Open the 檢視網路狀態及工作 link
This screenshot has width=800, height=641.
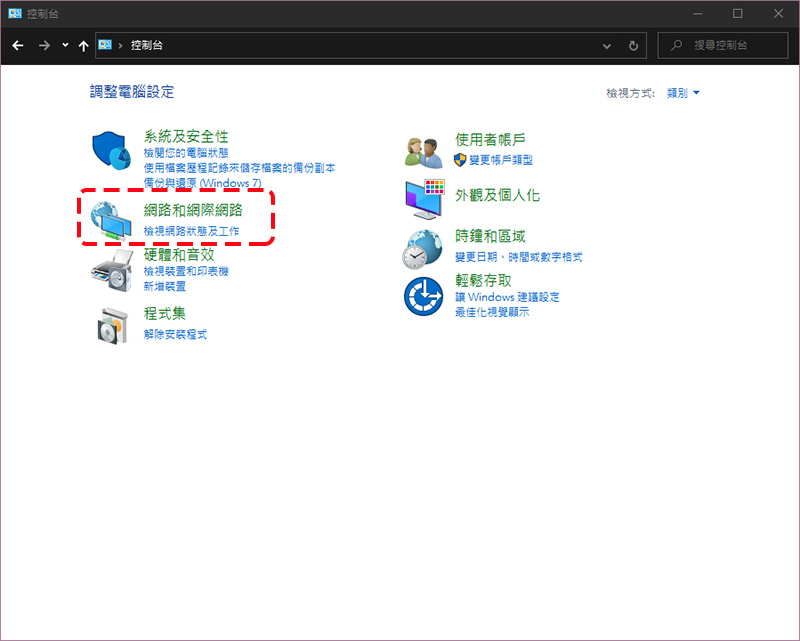pyautogui.click(x=191, y=231)
